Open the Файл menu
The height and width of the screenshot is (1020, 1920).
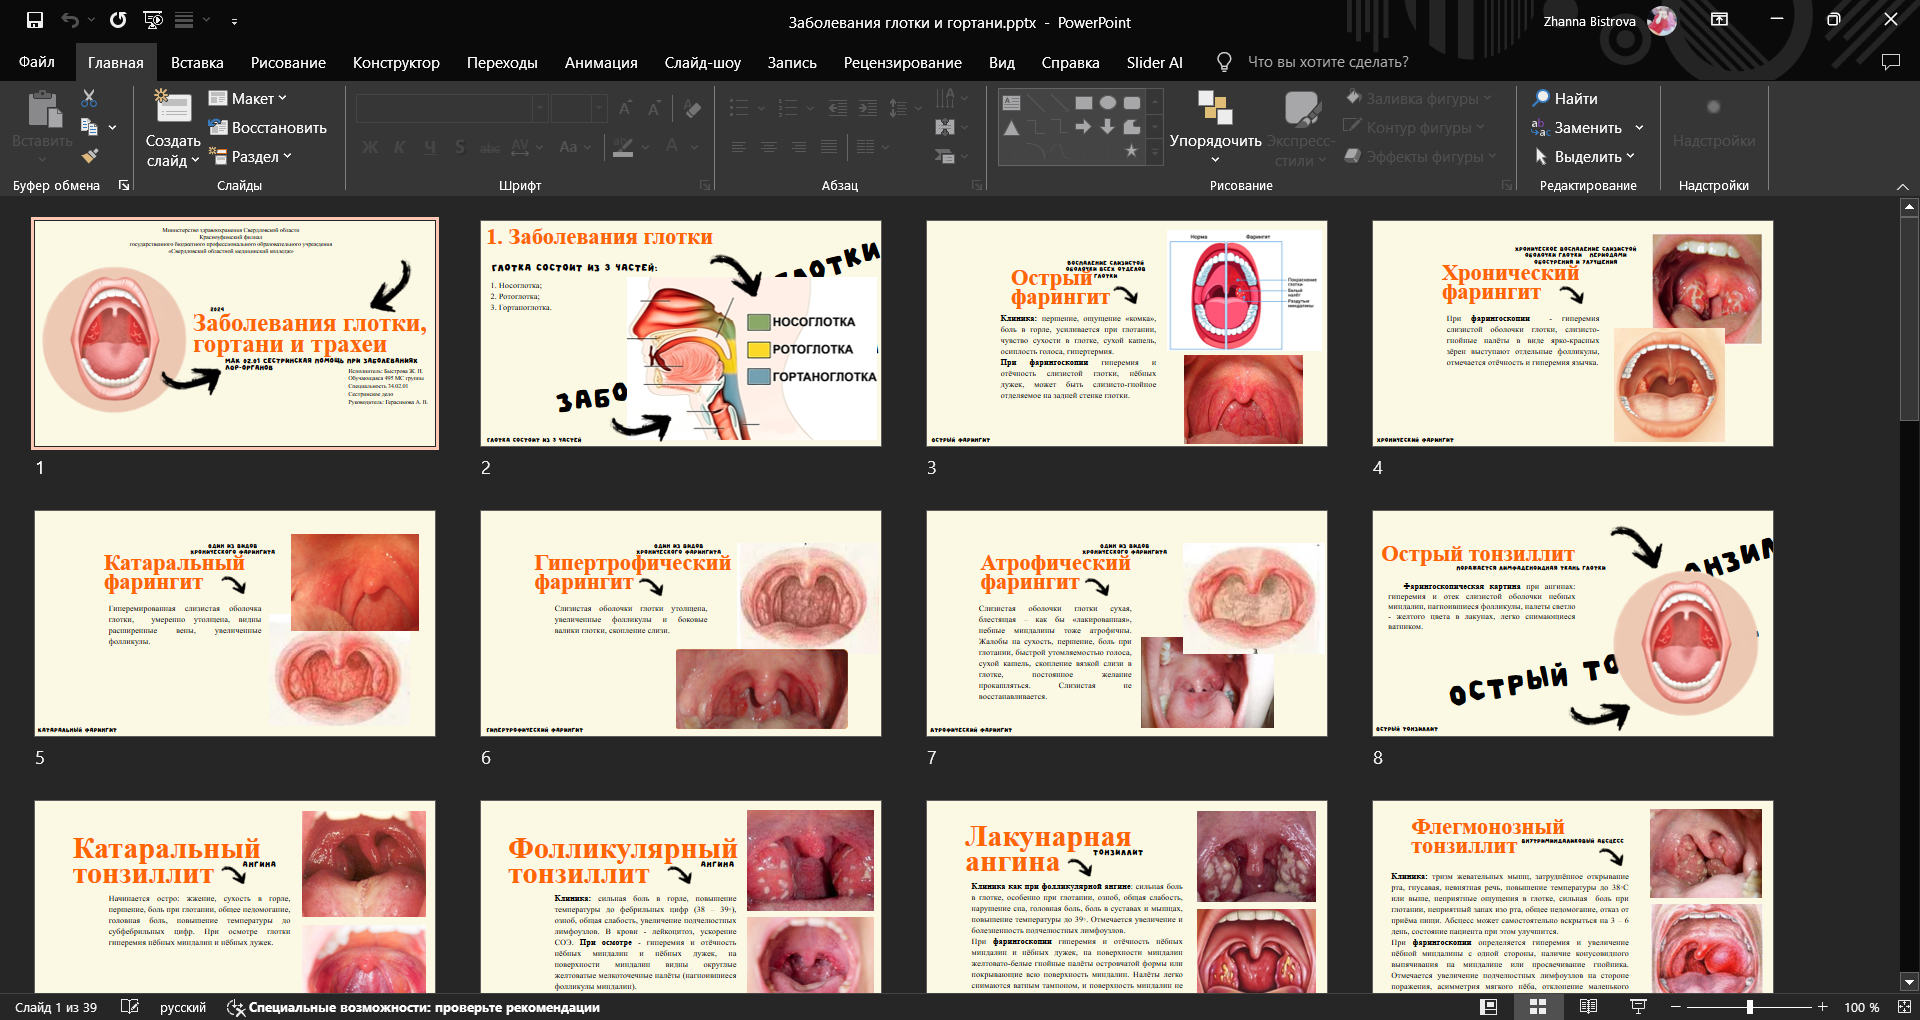[37, 62]
